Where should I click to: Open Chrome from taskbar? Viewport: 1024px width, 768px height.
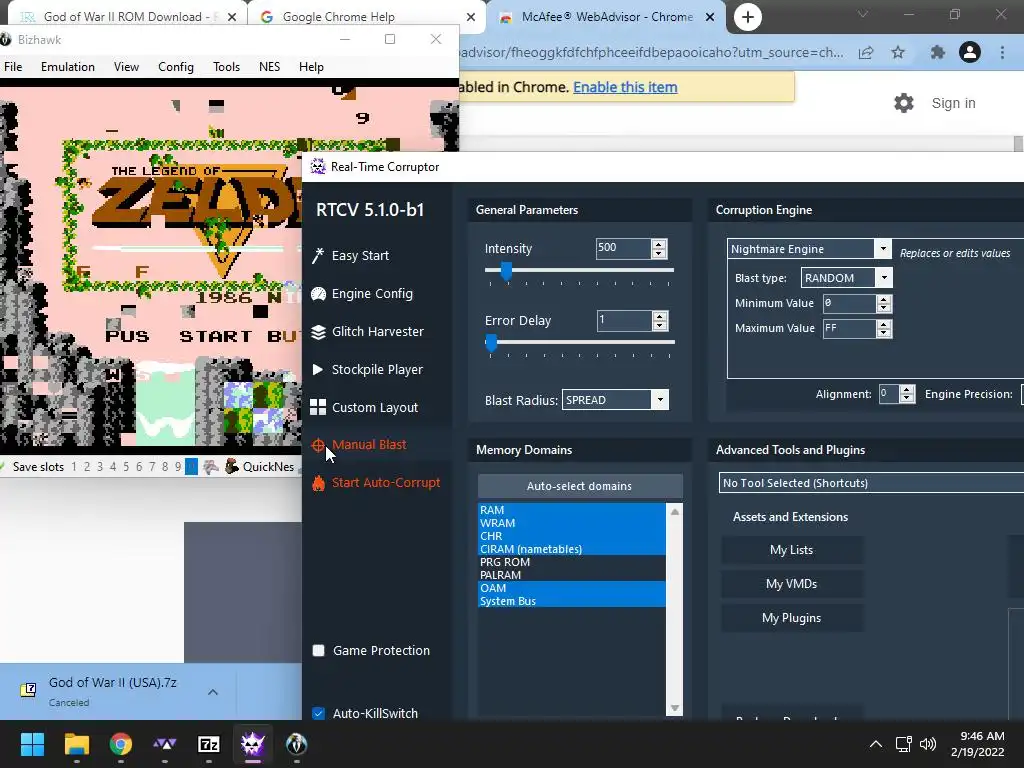(x=121, y=744)
